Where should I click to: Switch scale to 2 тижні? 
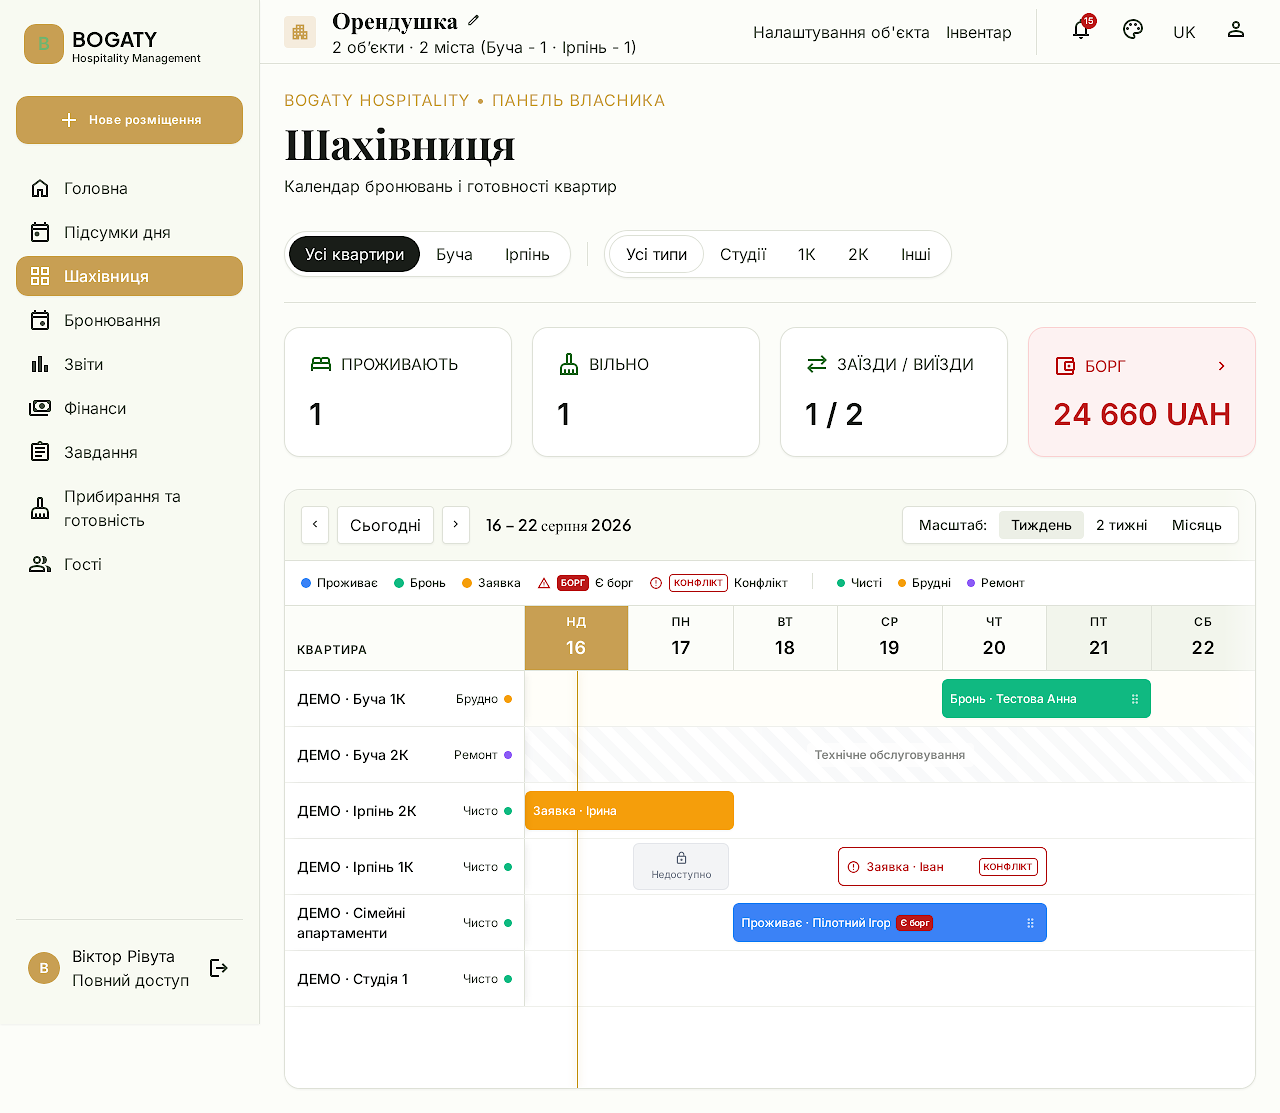[x=1122, y=525]
